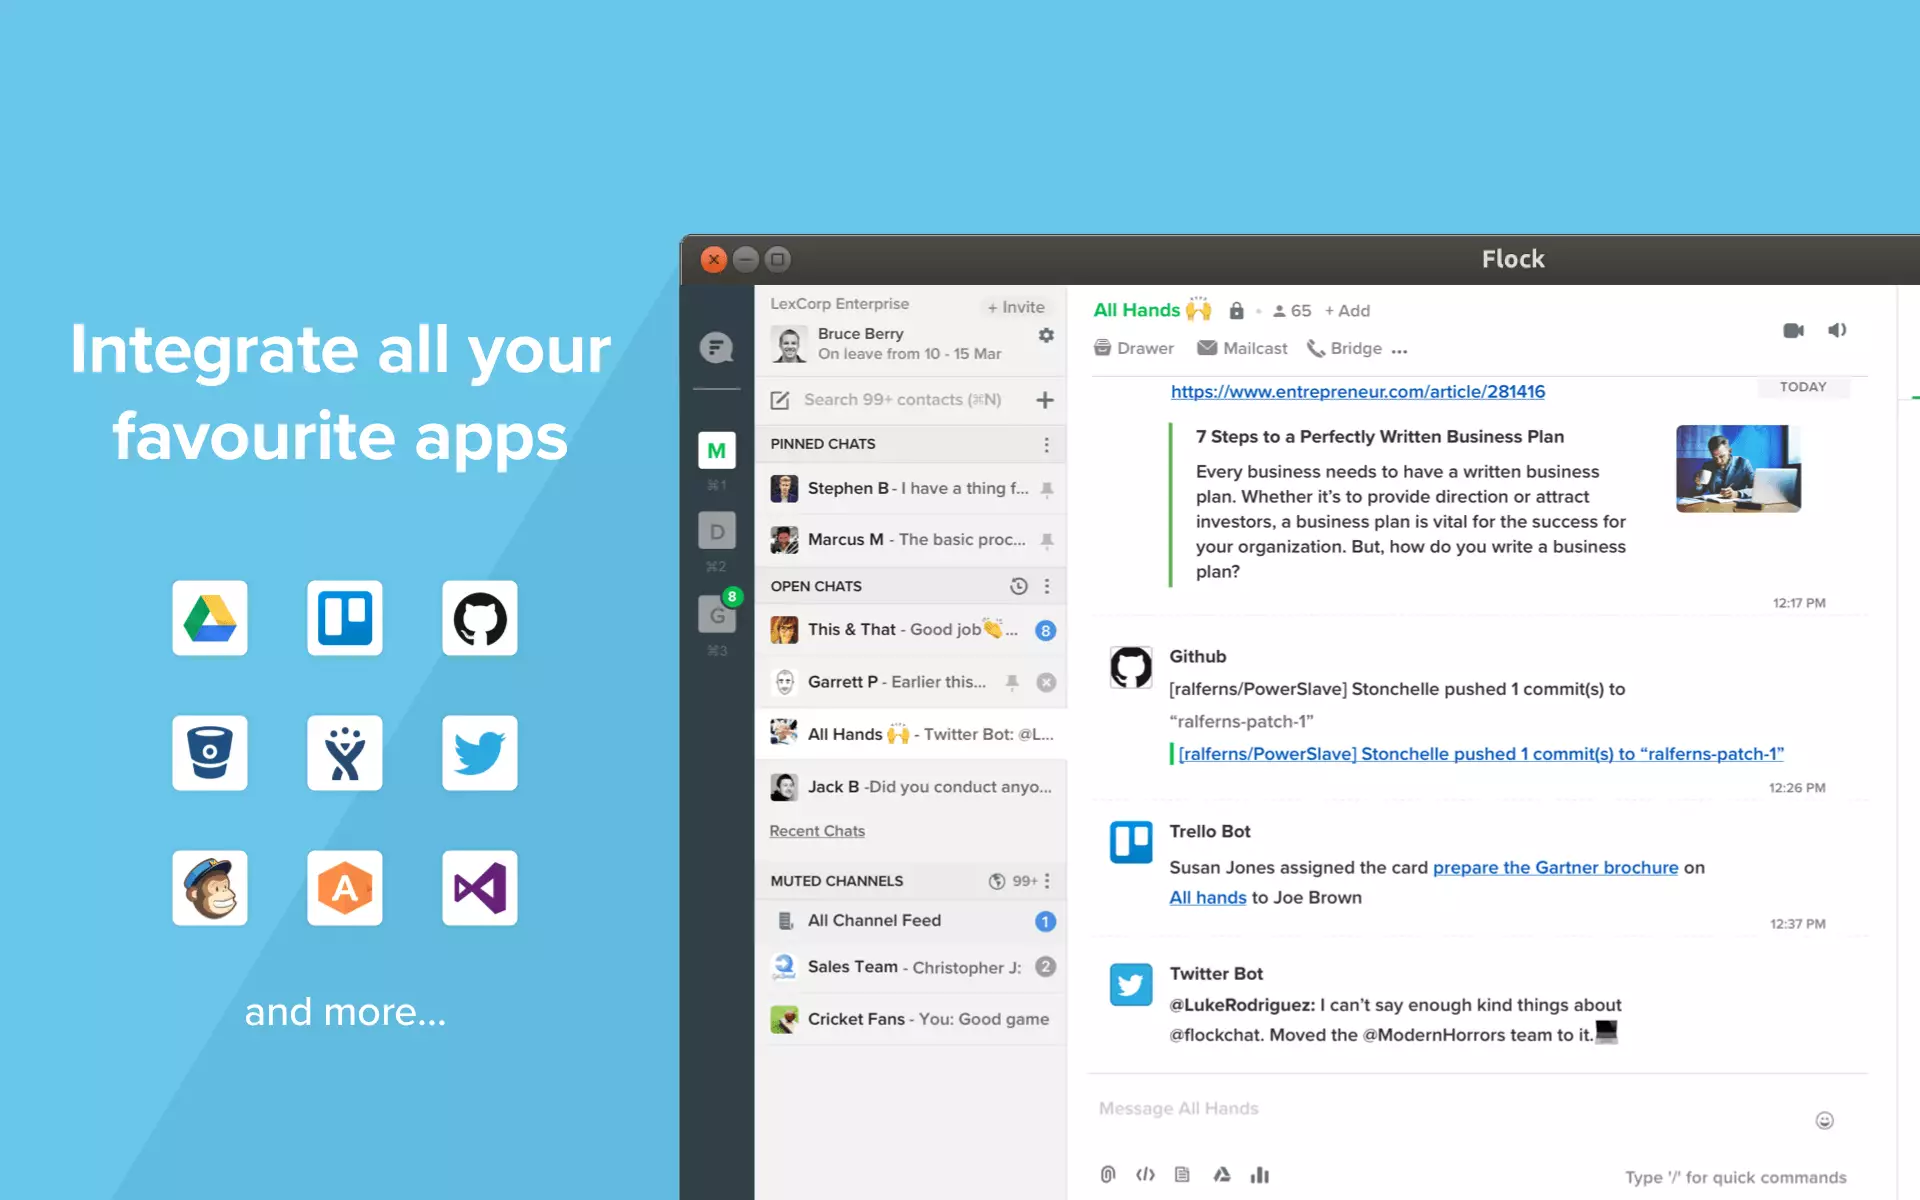
Task: Click the code snippet icon
Action: [1146, 1175]
